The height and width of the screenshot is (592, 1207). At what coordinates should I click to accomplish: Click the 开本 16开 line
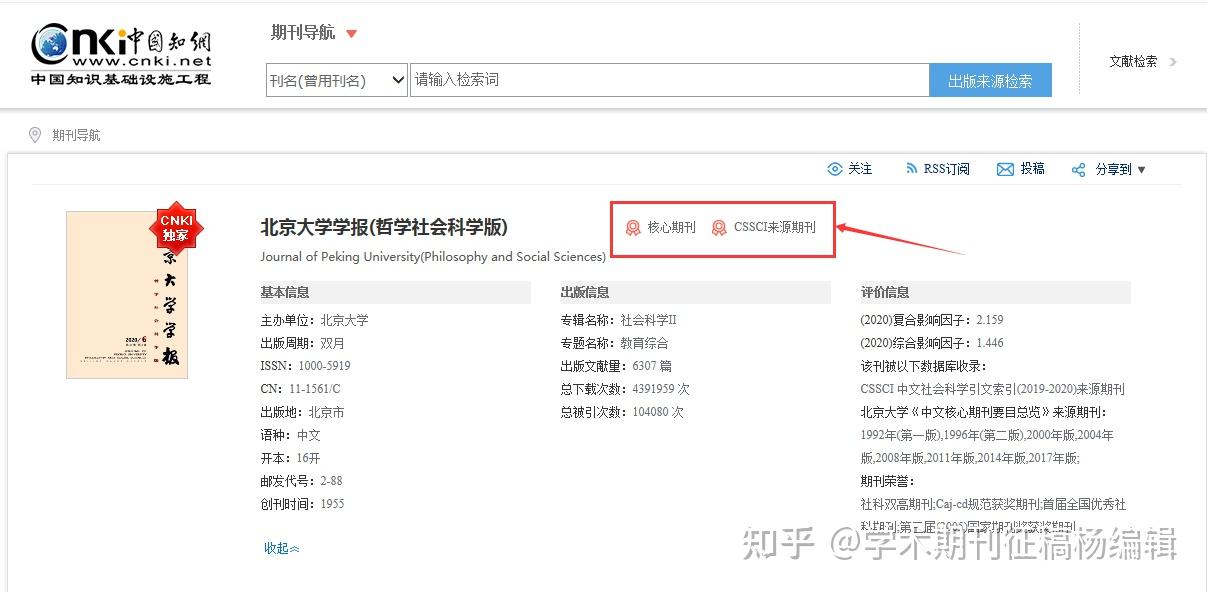pyautogui.click(x=290, y=458)
